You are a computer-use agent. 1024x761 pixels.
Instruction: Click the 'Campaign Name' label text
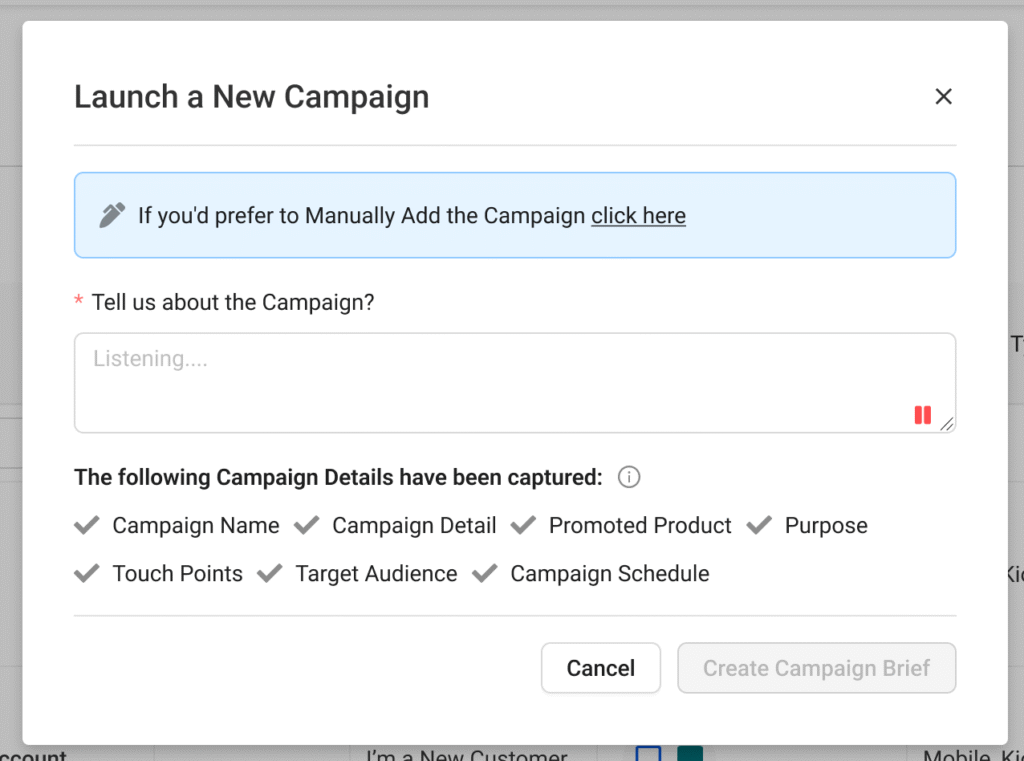tap(196, 525)
